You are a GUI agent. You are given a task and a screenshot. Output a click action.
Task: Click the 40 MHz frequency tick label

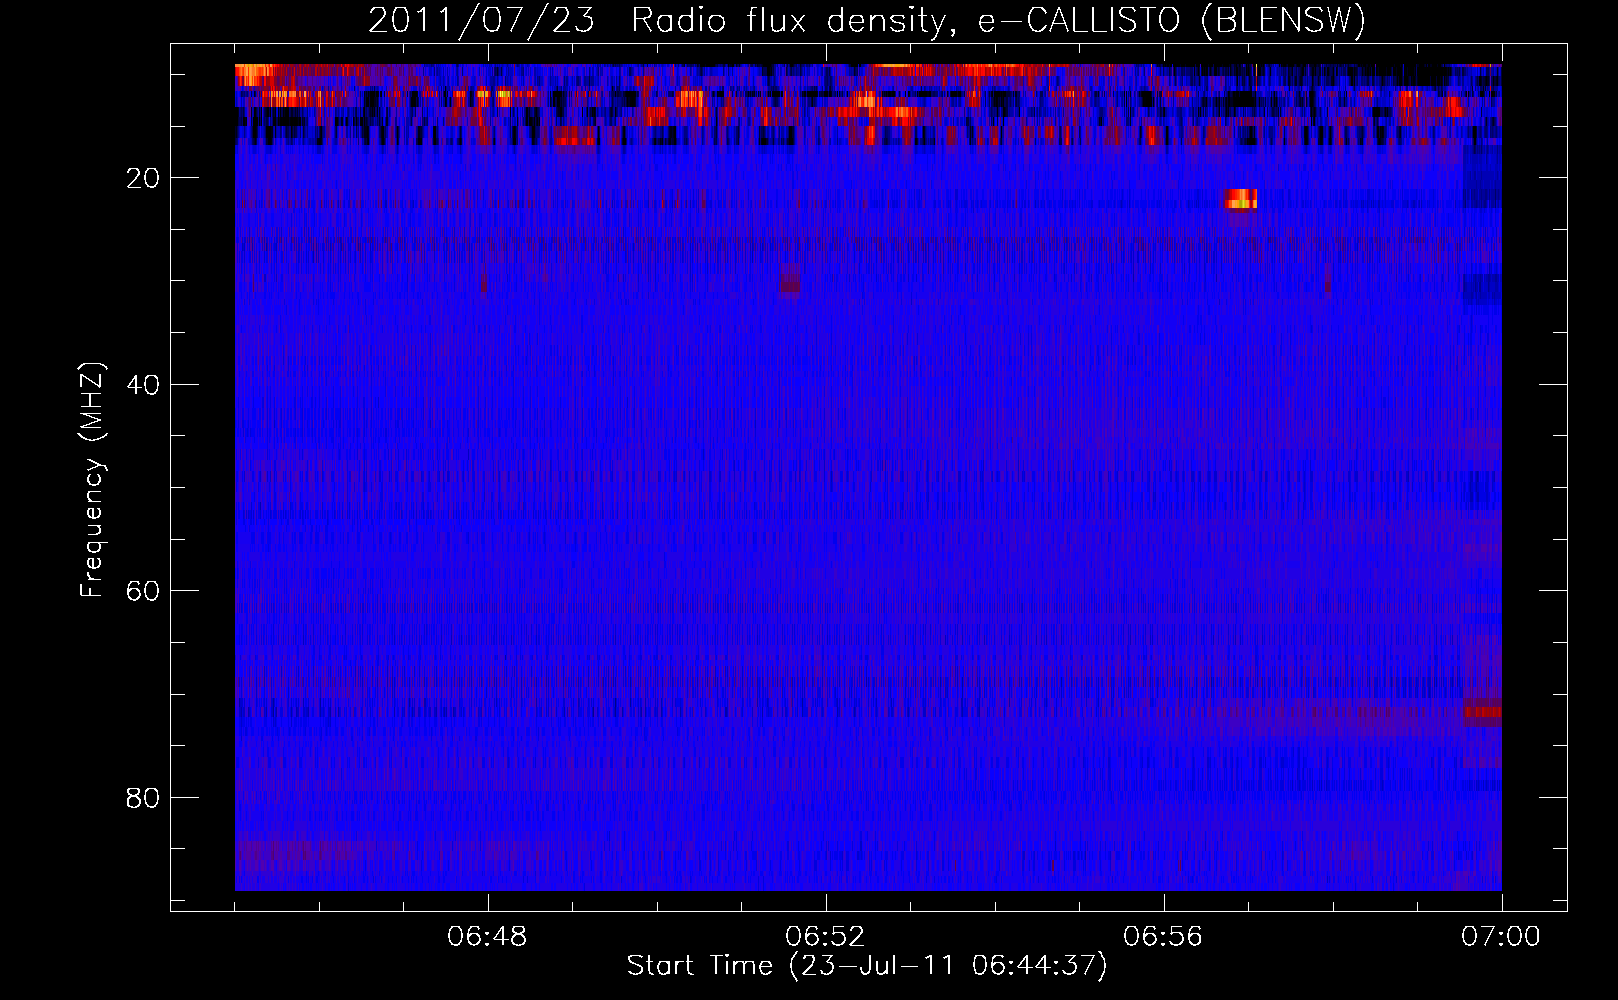(x=144, y=384)
